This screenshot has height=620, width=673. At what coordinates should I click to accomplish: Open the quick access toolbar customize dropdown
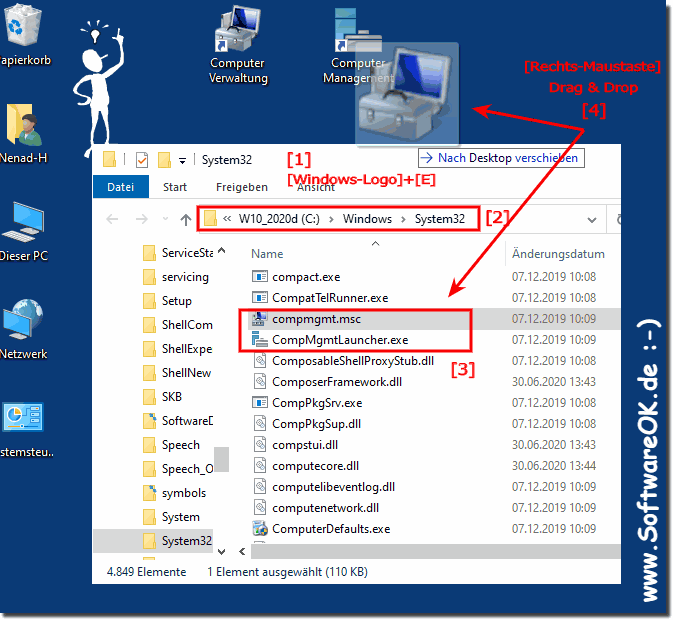click(182, 161)
